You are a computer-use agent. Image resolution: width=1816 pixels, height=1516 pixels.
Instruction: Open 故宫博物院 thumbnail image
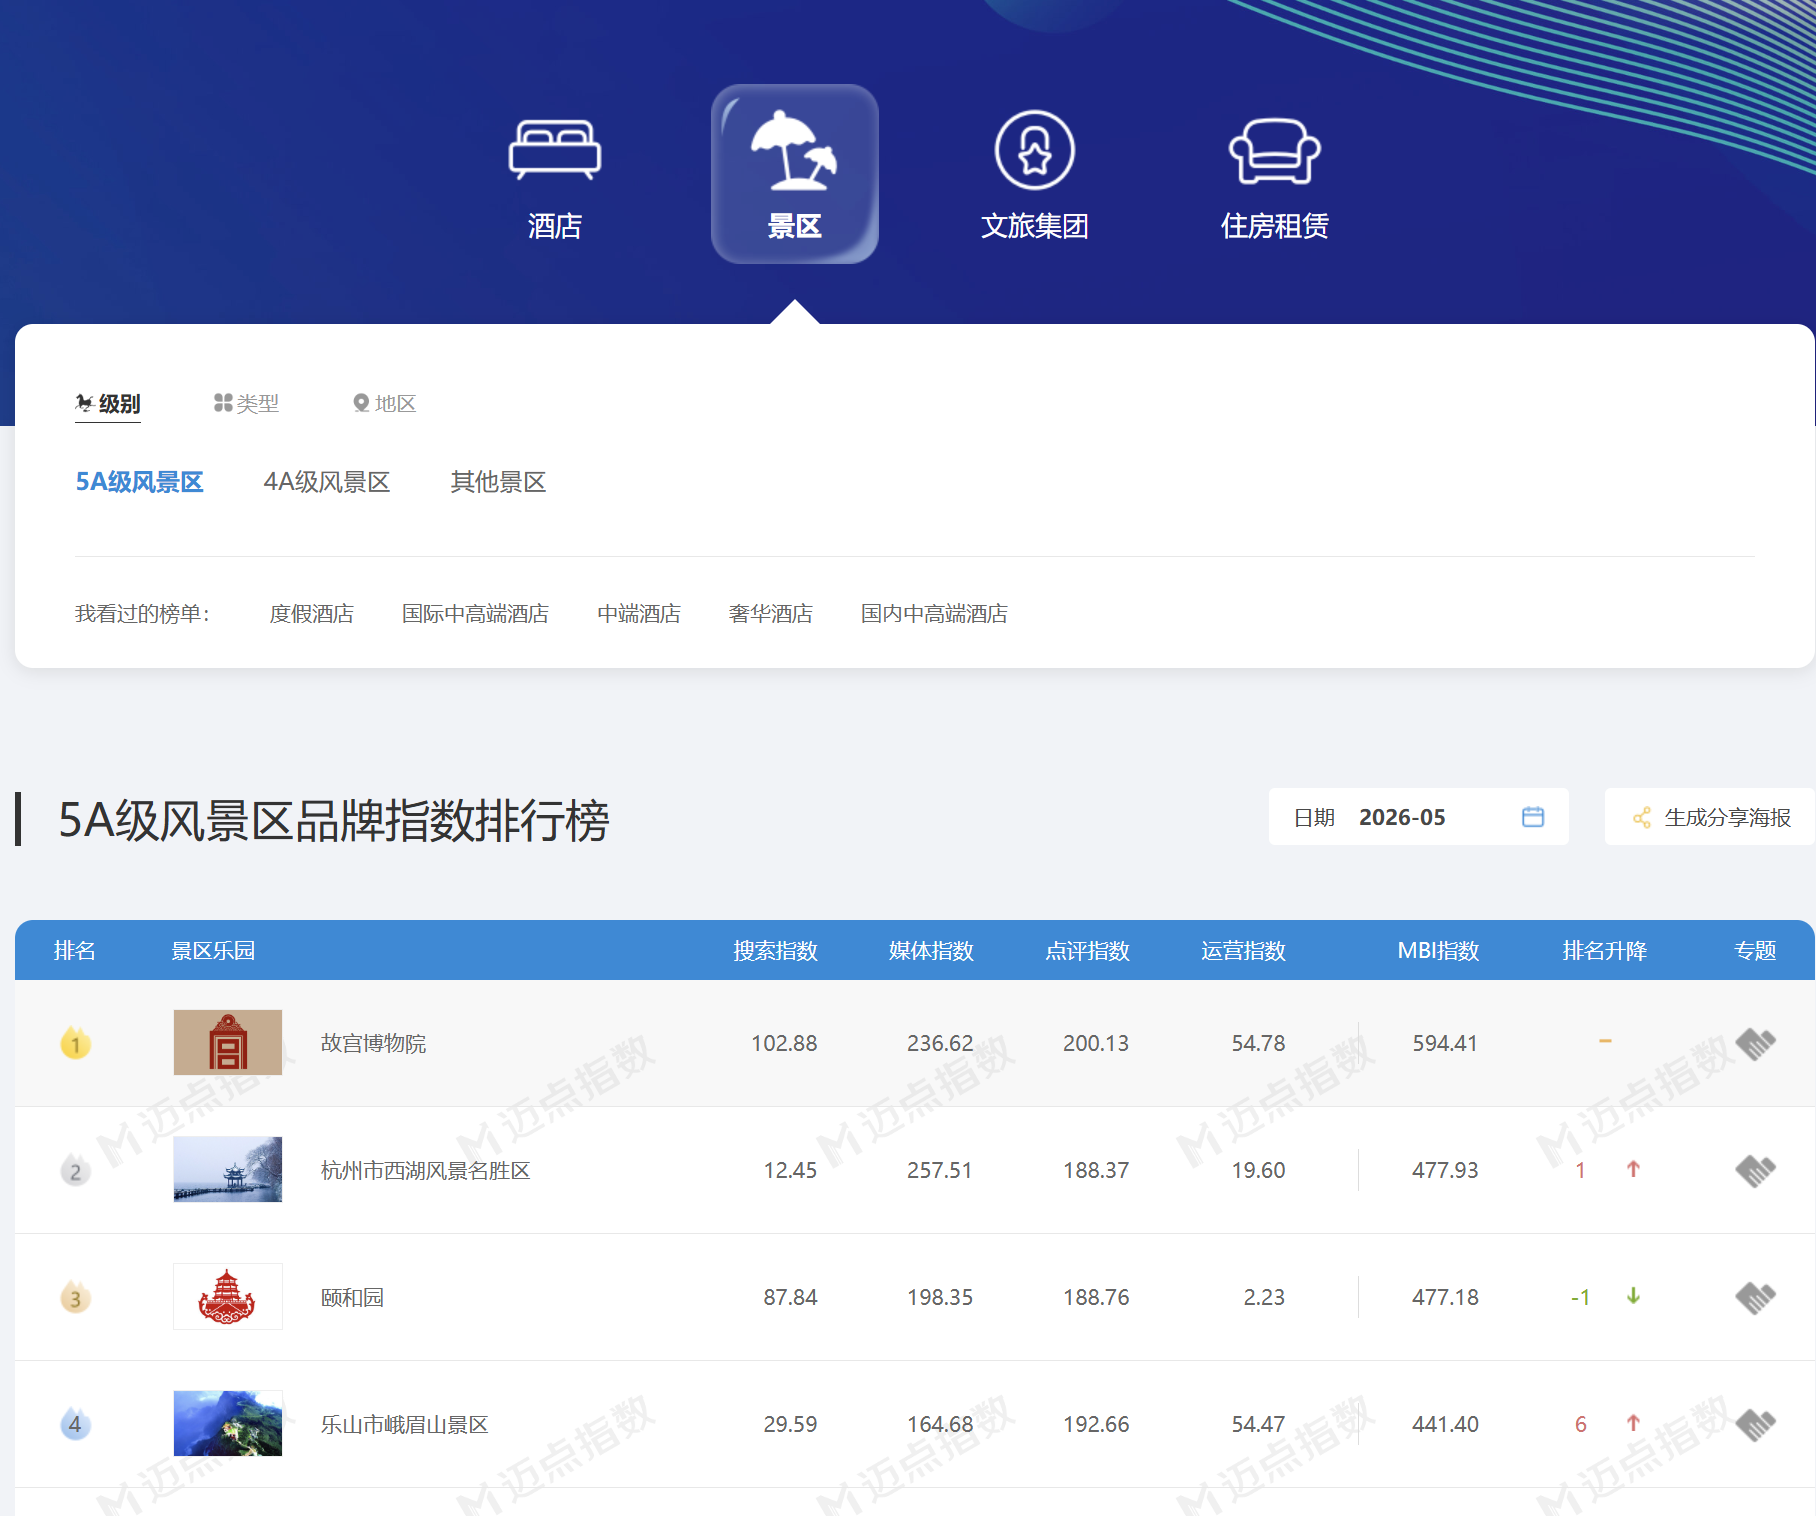[228, 1042]
